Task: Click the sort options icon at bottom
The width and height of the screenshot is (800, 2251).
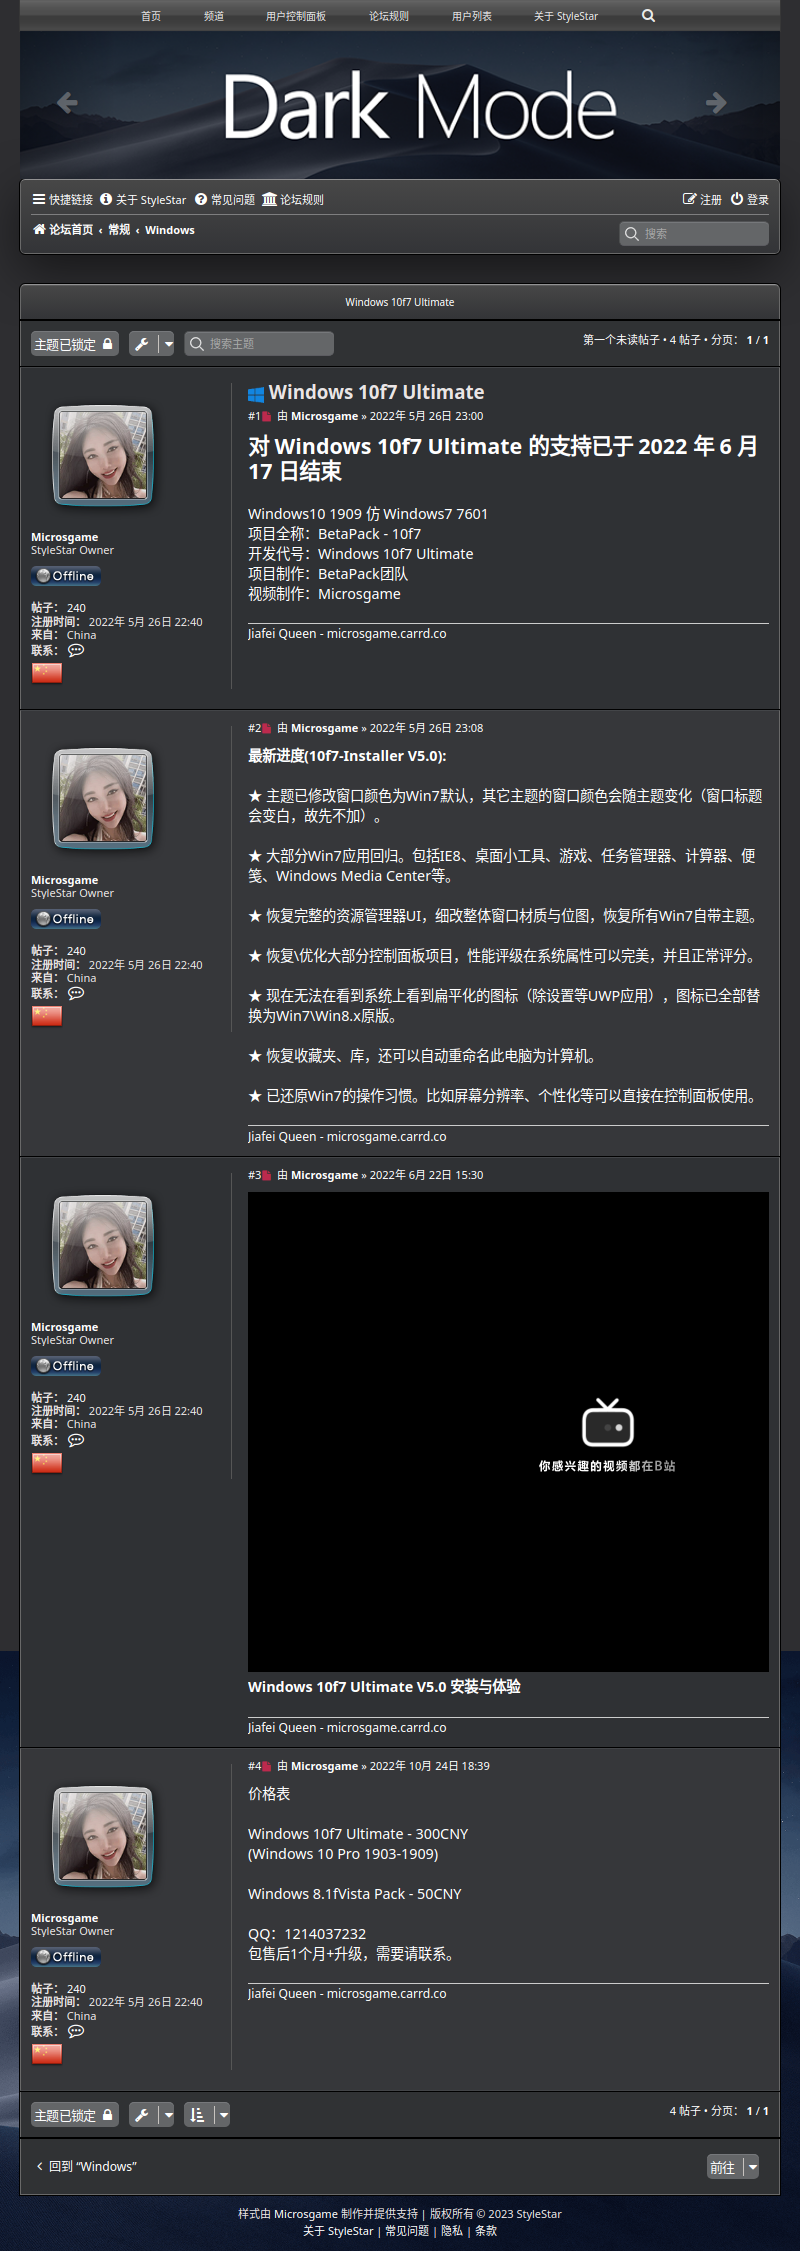Action: 197,2115
